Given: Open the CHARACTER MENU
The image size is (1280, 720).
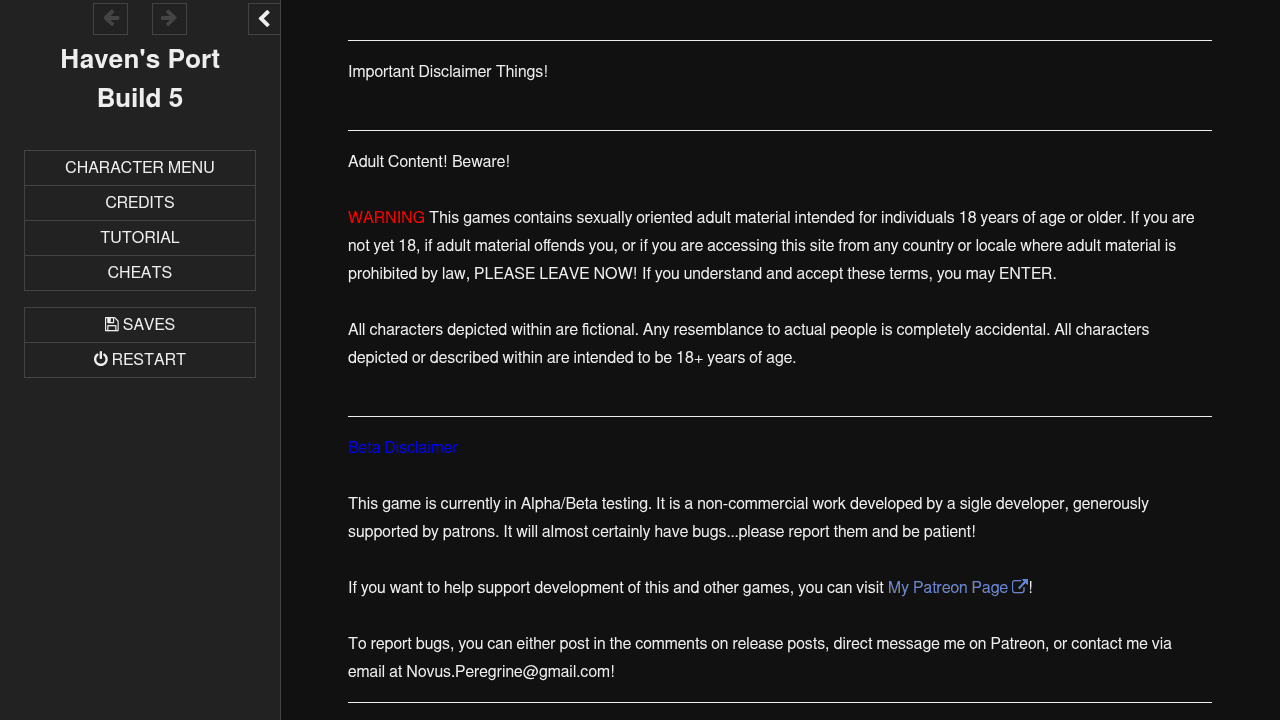Looking at the screenshot, I should tap(140, 168).
